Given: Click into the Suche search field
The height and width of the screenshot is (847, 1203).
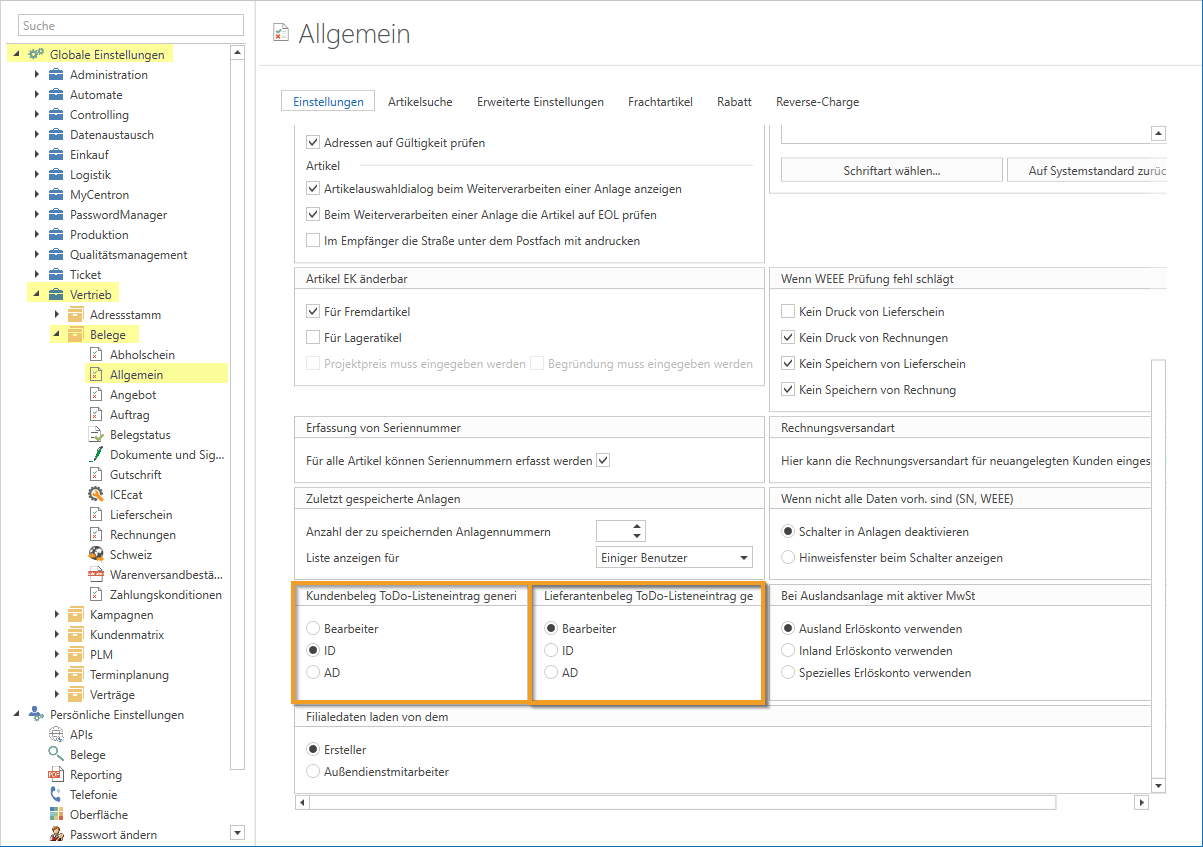Looking at the screenshot, I should pos(131,25).
